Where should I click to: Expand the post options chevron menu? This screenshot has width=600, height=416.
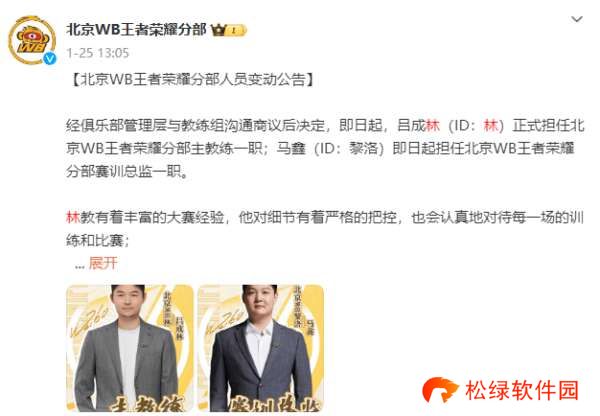tap(577, 19)
